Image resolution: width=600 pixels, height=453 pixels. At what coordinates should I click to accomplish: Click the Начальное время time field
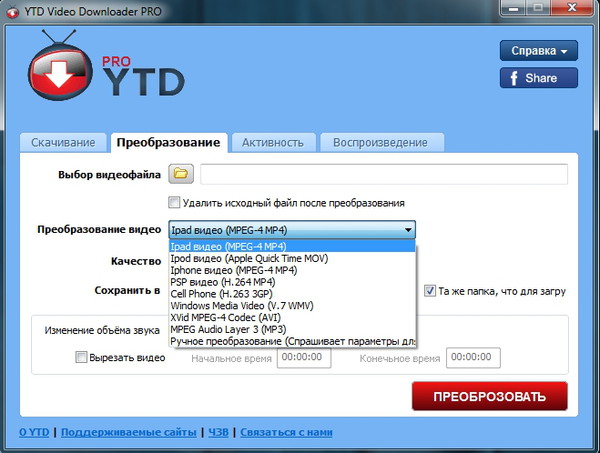[305, 358]
